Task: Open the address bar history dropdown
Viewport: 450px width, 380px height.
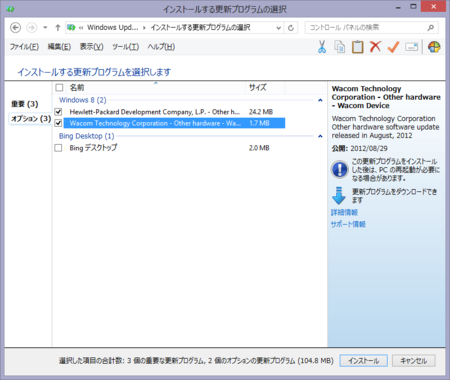Action: click(x=279, y=28)
